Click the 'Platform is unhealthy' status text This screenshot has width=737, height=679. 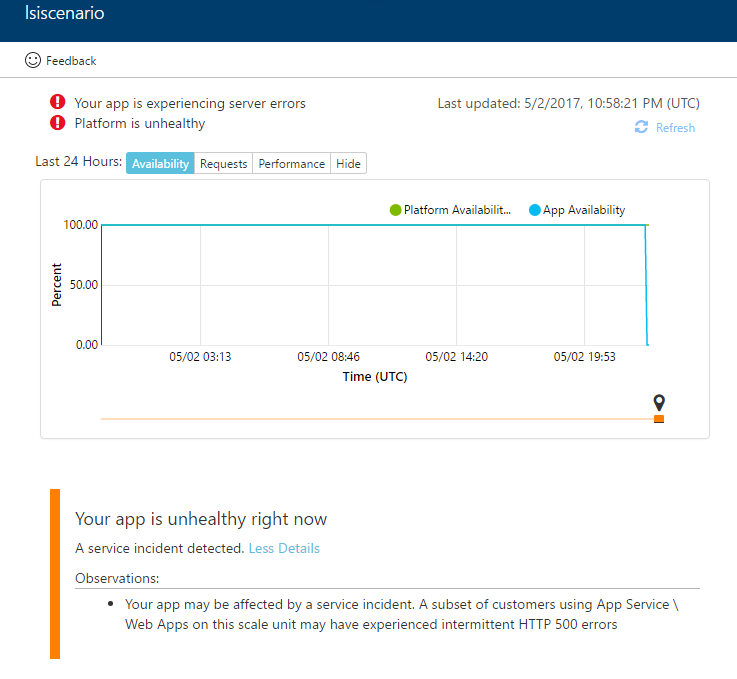(140, 123)
